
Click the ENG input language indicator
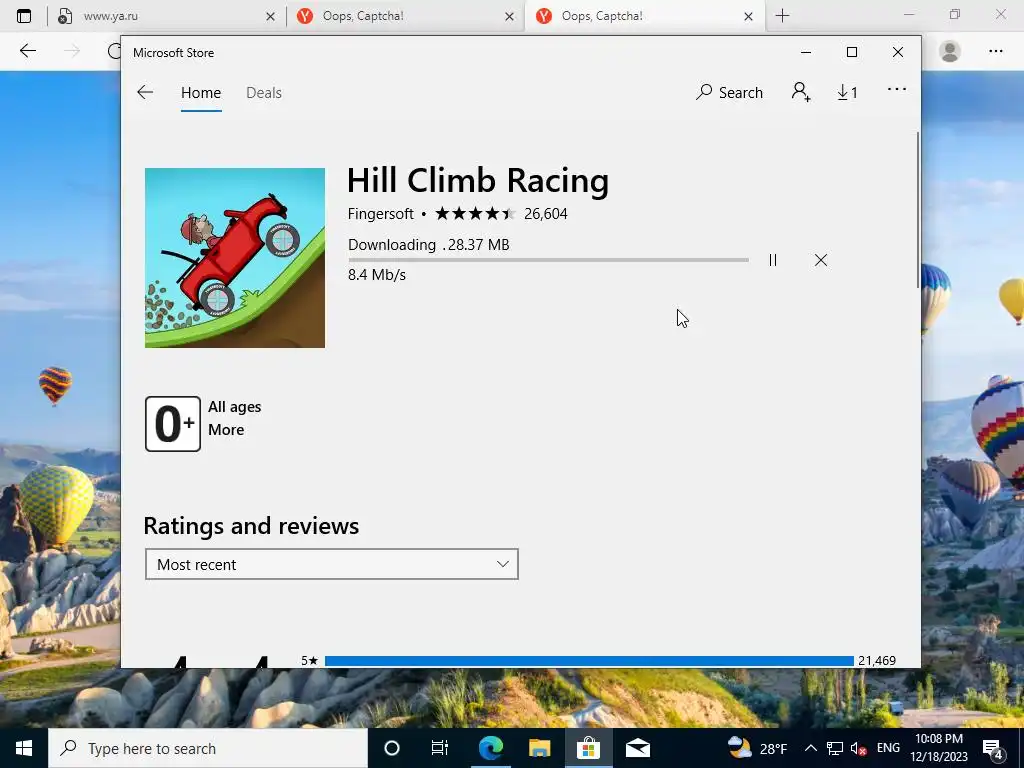(x=888, y=748)
